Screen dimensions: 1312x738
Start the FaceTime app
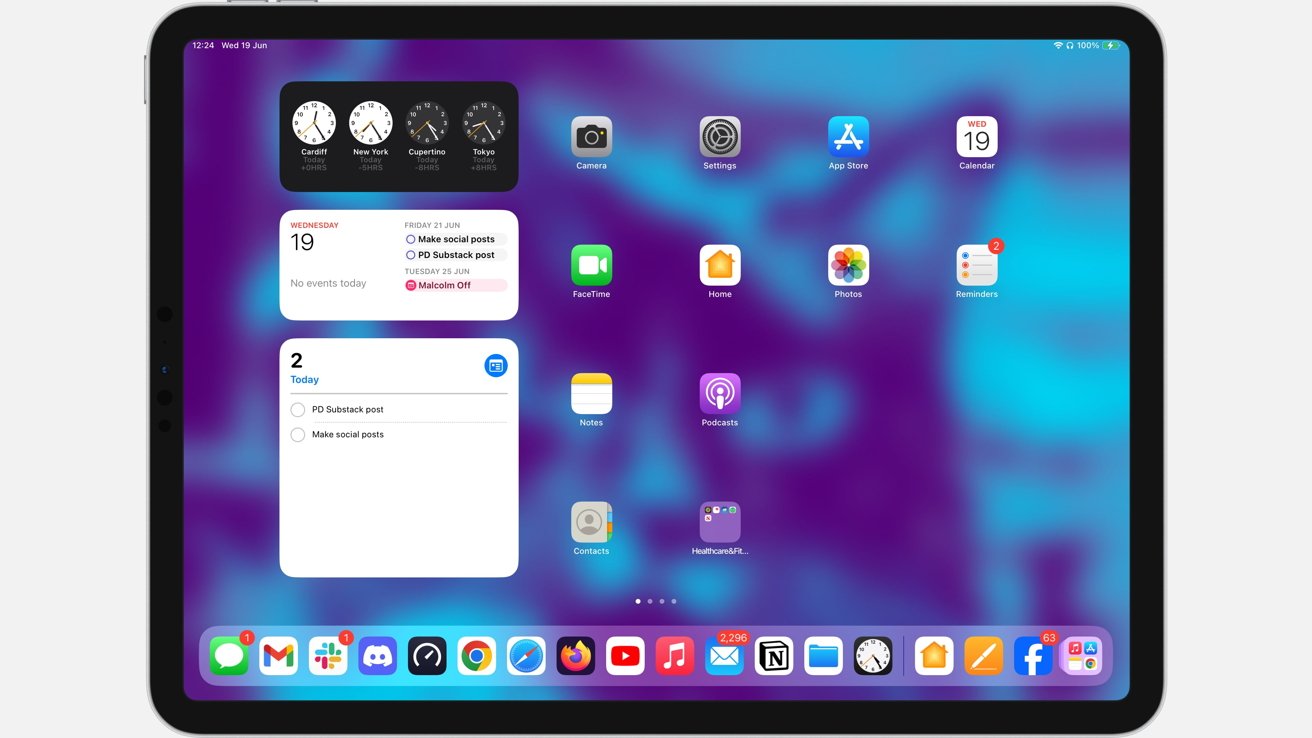pyautogui.click(x=591, y=265)
